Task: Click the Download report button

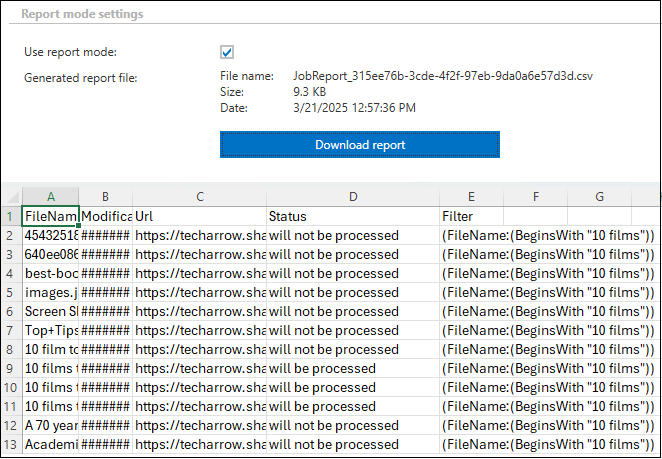Action: 360,145
